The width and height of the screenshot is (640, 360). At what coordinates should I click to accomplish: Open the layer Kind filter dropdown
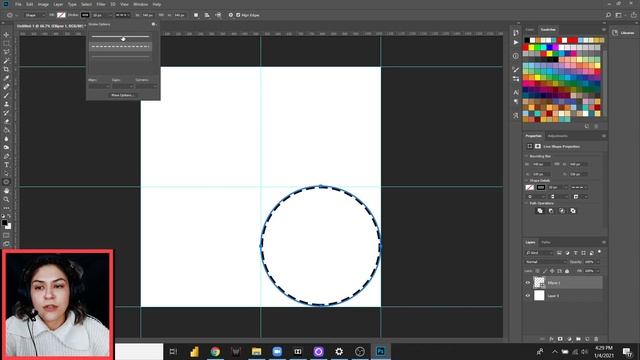pos(539,253)
